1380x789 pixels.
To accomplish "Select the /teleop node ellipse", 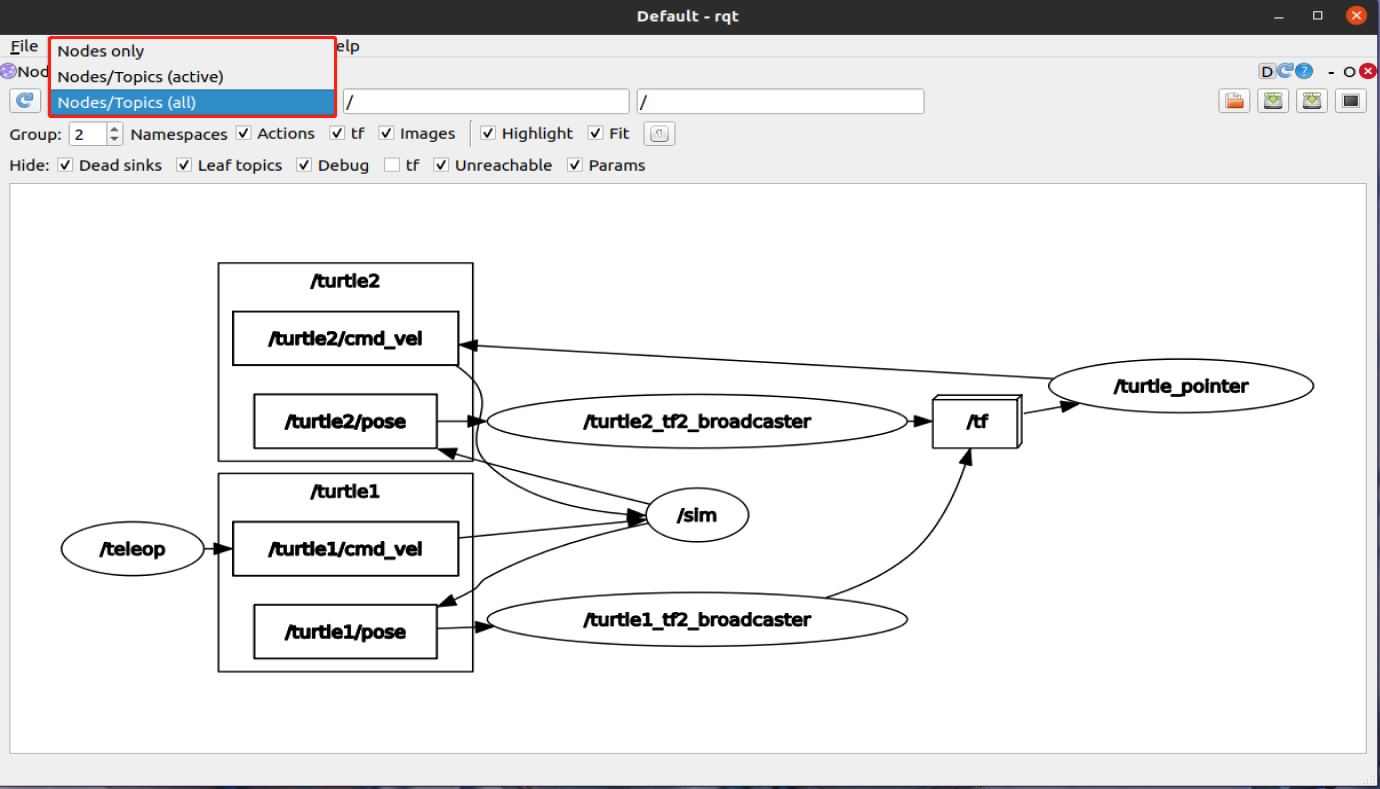I will click(132, 549).
